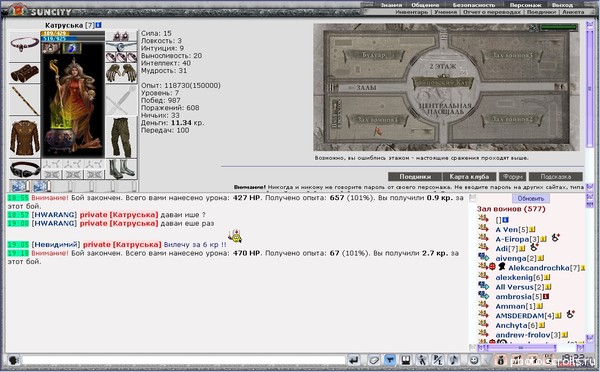Open the Безопасность top menu

pyautogui.click(x=474, y=5)
